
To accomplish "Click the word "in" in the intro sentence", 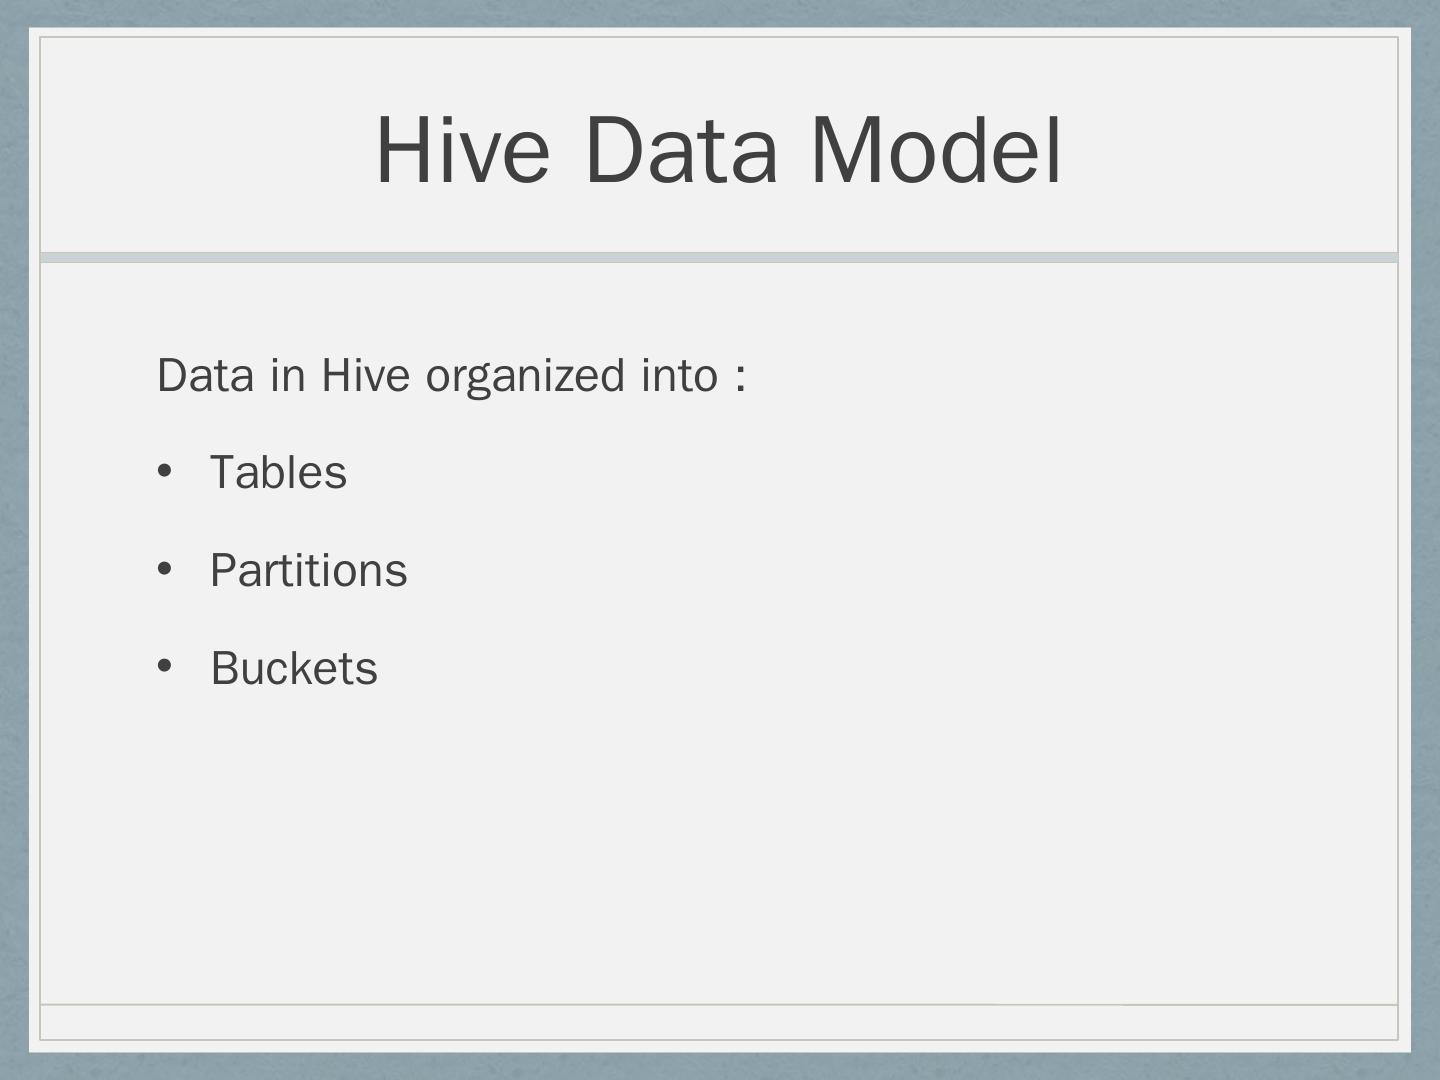I will 287,376.
